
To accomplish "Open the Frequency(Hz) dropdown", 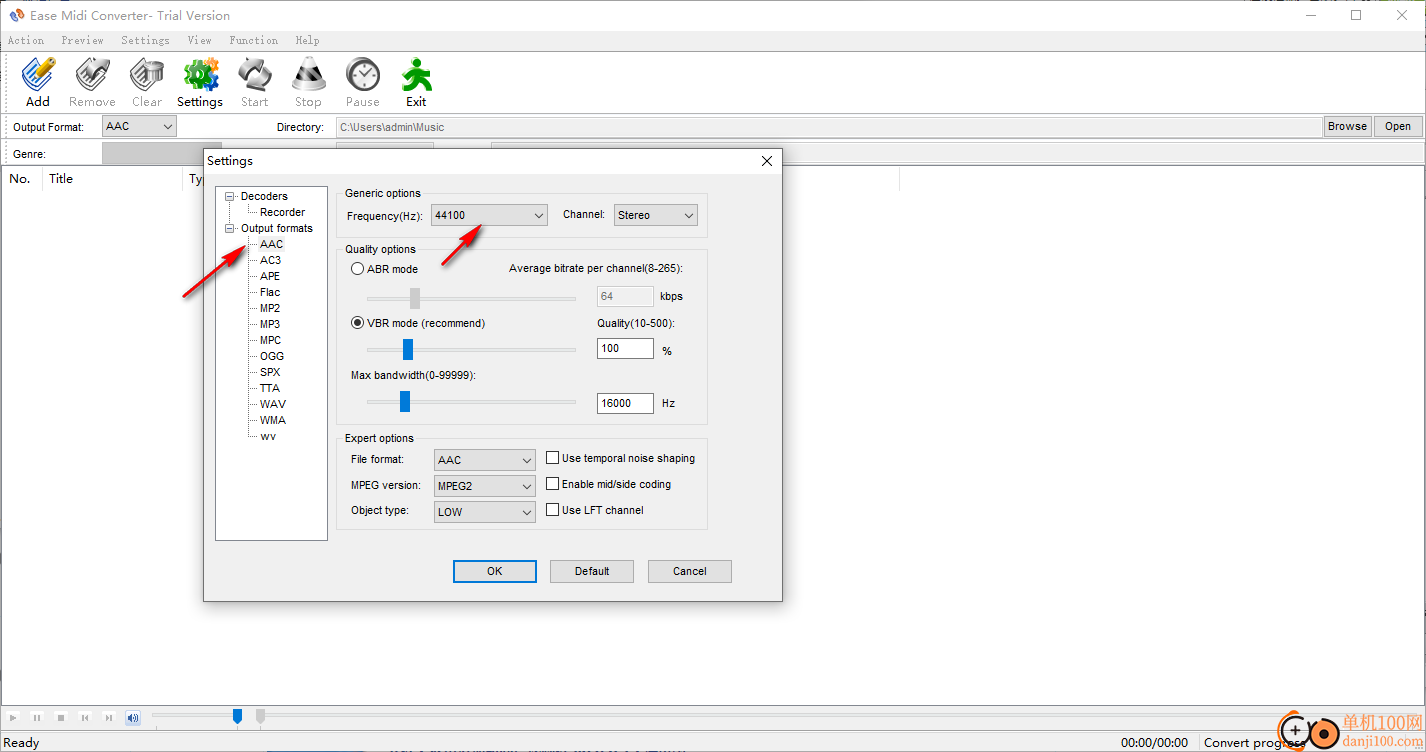I will [x=489, y=215].
